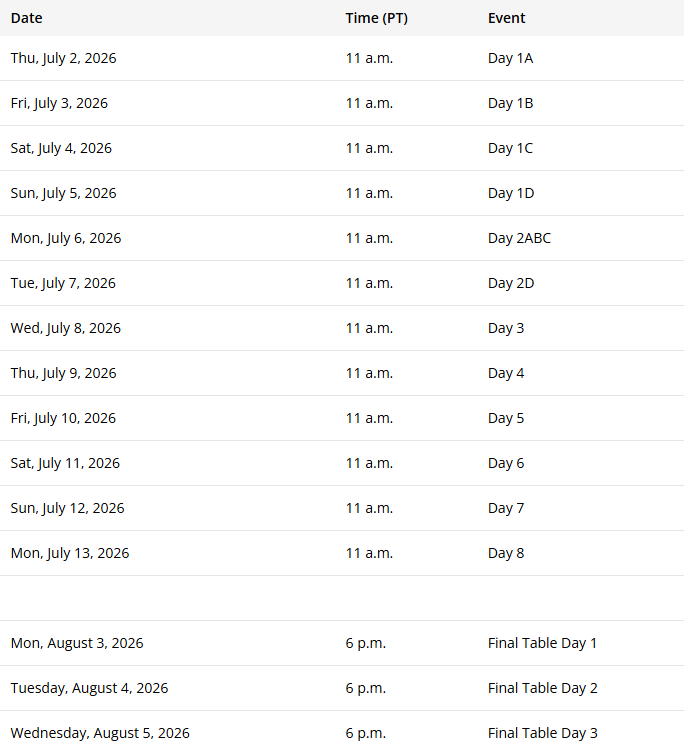Screen dimensions: 684x755
Task: Select the Wed, July 8, 2026 date
Action: 65,328
